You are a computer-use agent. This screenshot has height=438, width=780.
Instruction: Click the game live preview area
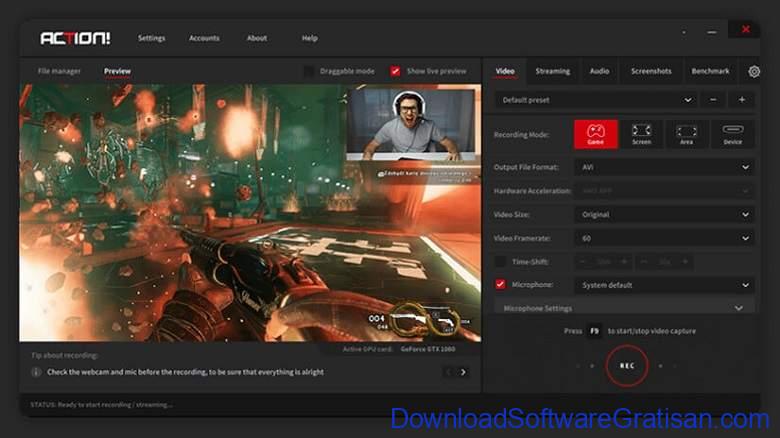(x=250, y=213)
